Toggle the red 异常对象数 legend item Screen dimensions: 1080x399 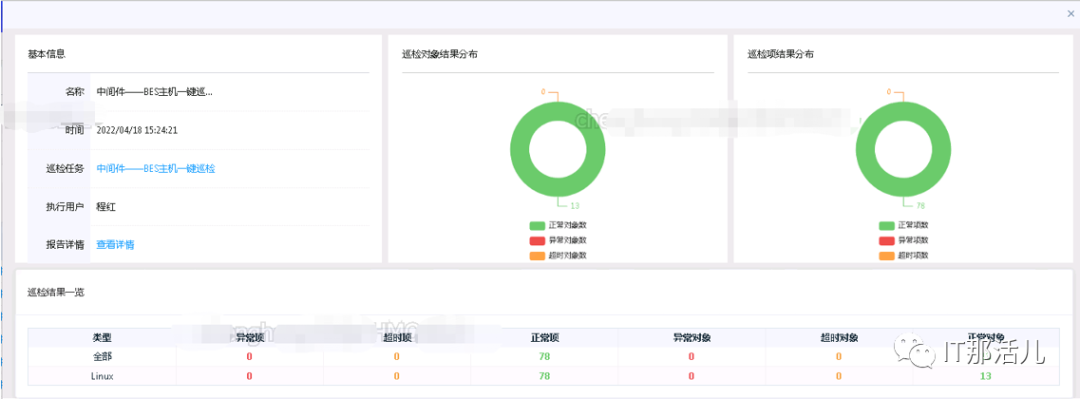[558, 241]
